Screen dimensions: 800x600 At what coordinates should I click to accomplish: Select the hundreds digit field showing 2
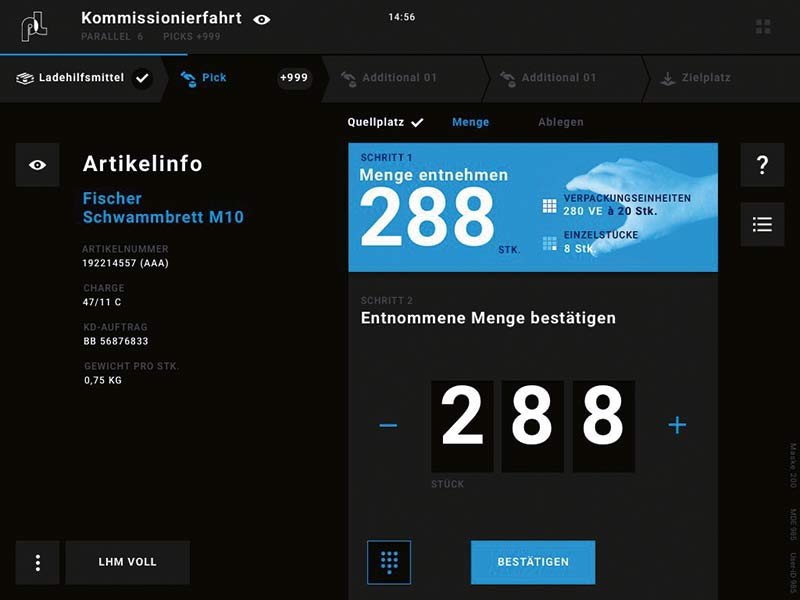point(462,426)
